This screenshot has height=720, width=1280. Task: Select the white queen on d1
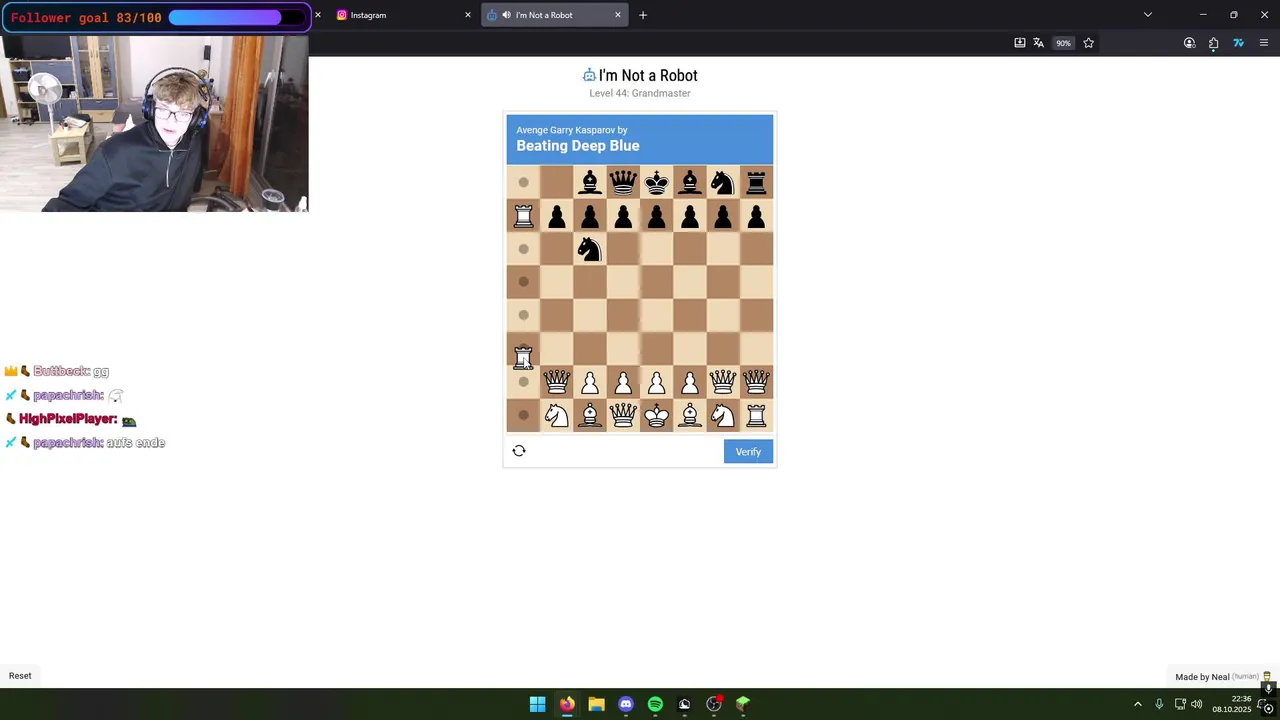[x=623, y=415]
